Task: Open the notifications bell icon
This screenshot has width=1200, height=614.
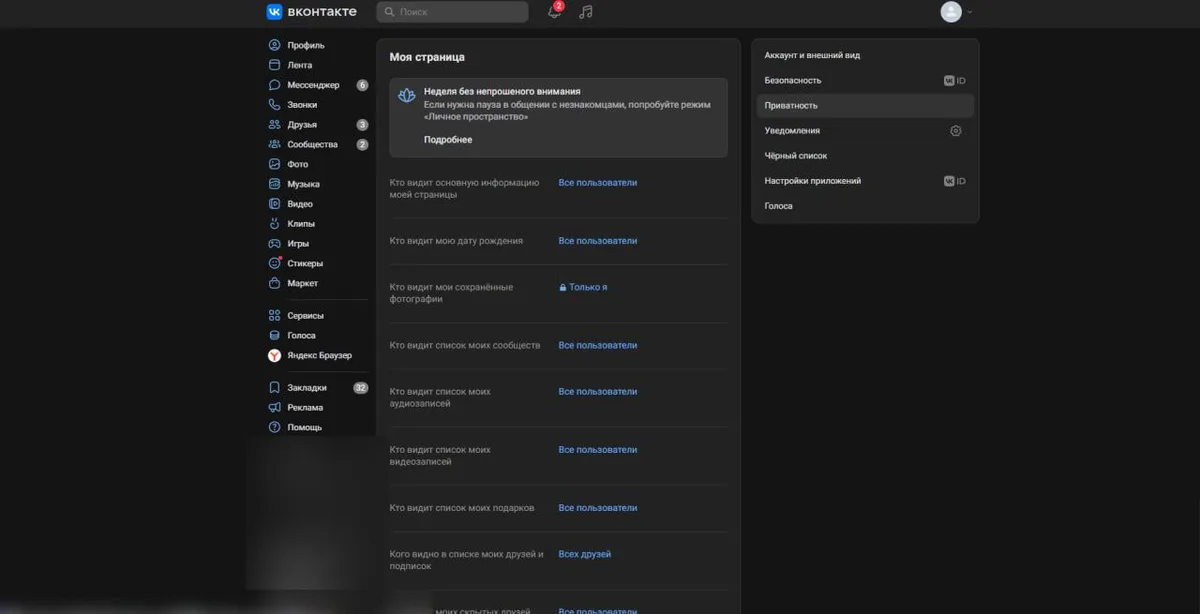Action: coord(554,12)
